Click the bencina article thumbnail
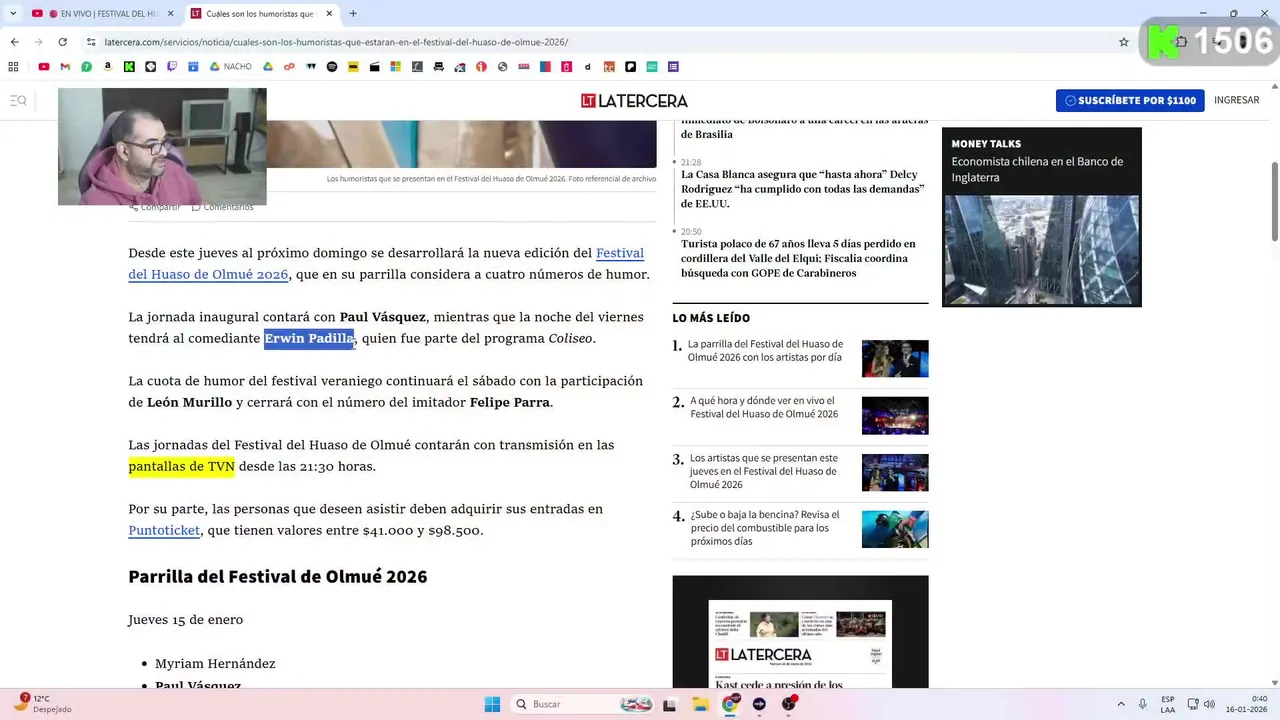The width and height of the screenshot is (1280, 720). [895, 529]
